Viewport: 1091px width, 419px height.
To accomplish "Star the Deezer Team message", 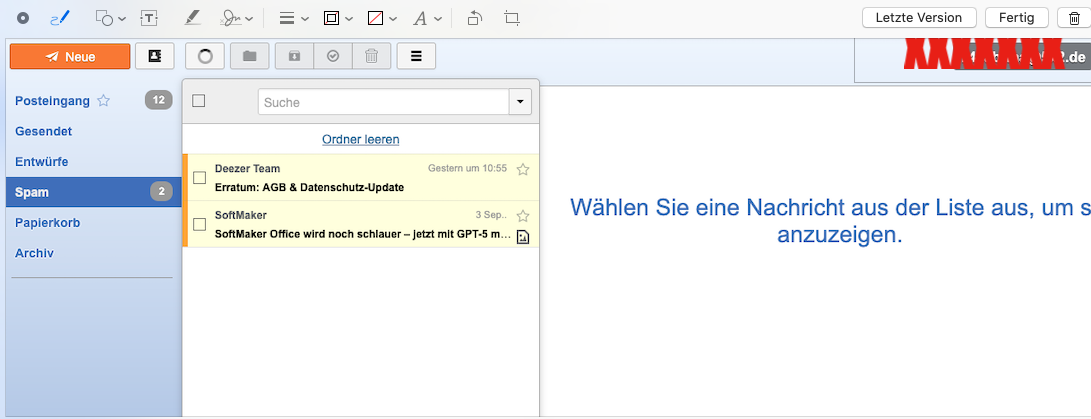I will click(522, 169).
